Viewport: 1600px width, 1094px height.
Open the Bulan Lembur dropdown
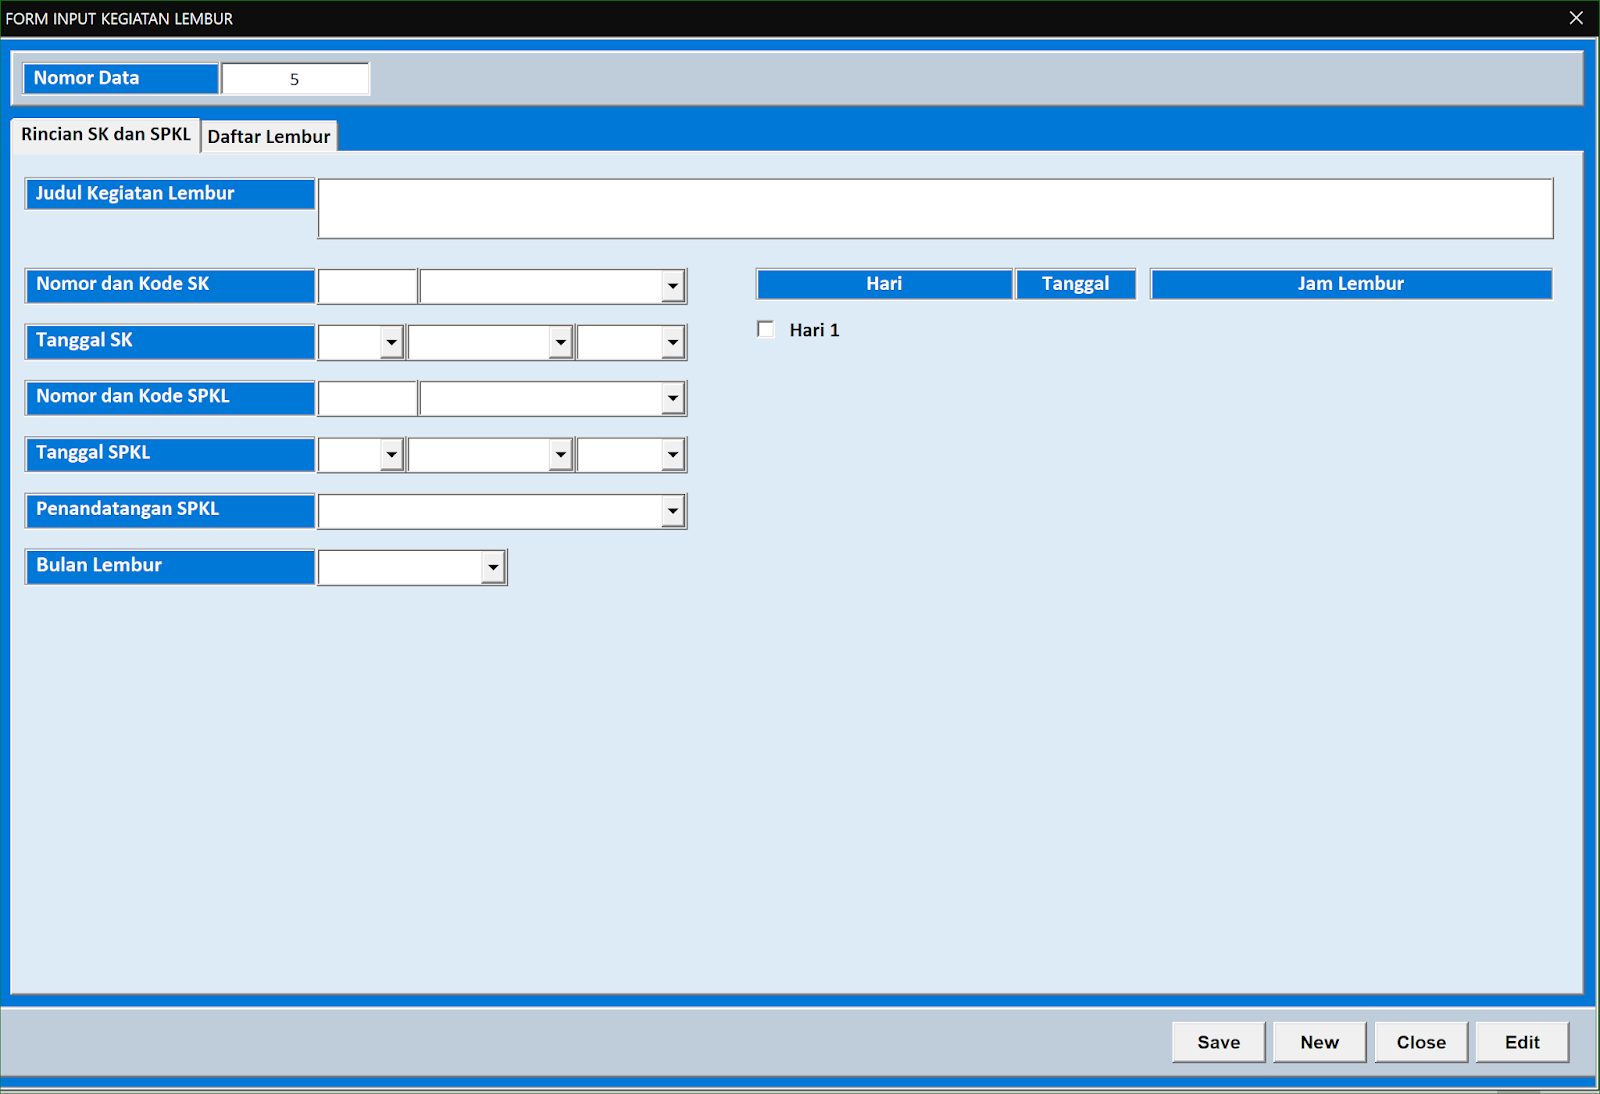tap(492, 567)
